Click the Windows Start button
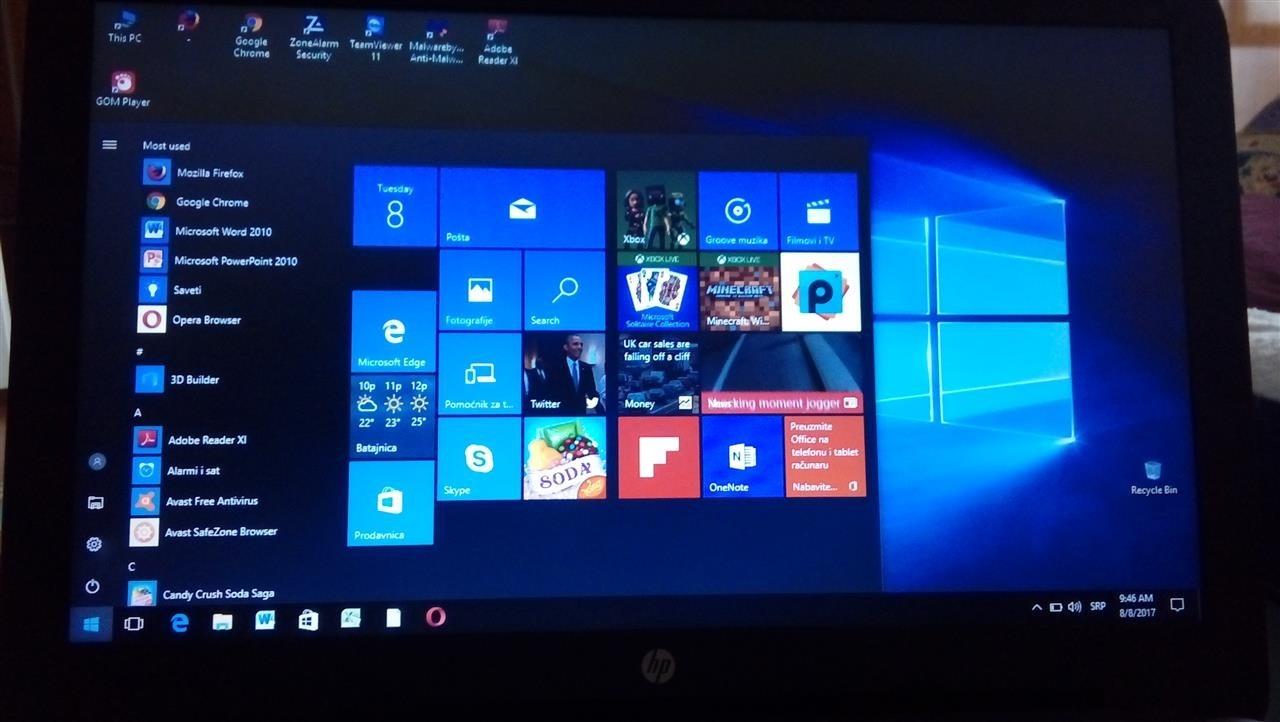Screen dimensions: 1280x722 tap(91, 624)
